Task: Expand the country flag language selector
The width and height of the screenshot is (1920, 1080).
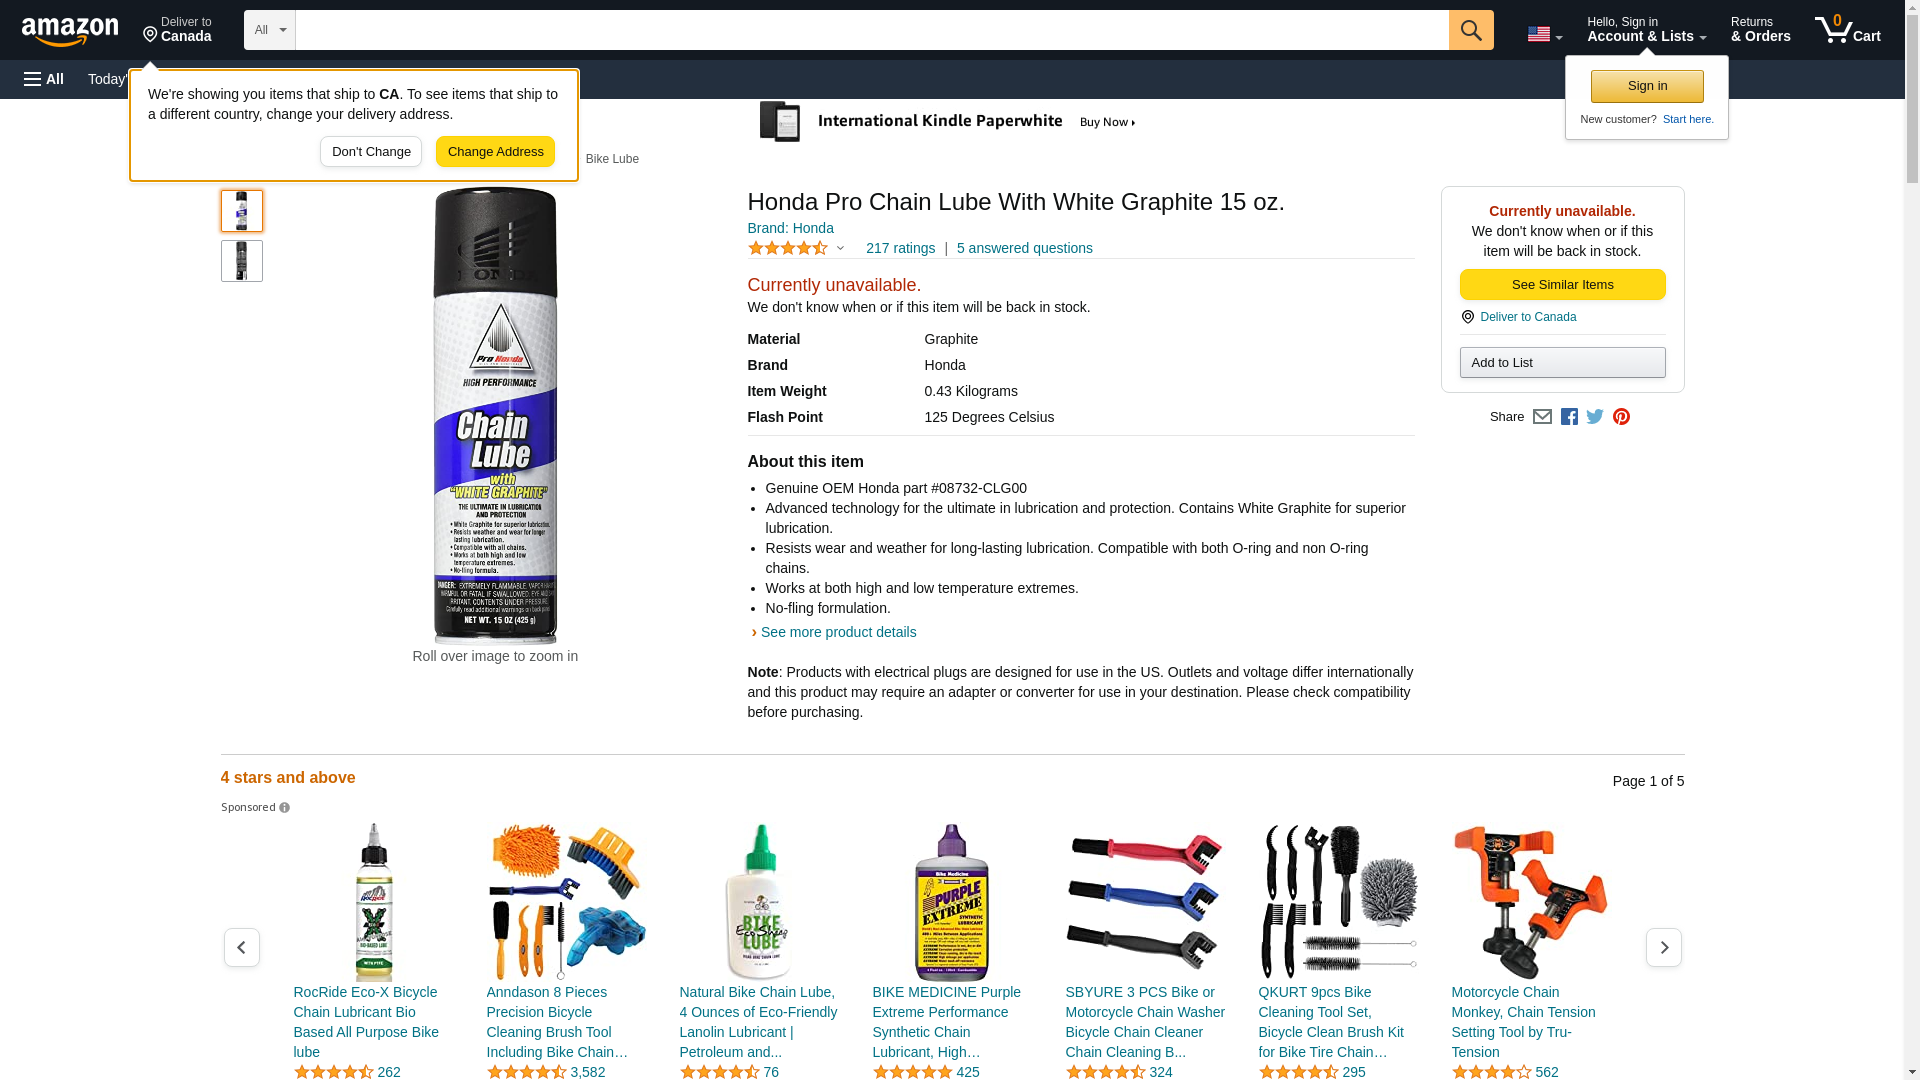Action: click(1545, 34)
